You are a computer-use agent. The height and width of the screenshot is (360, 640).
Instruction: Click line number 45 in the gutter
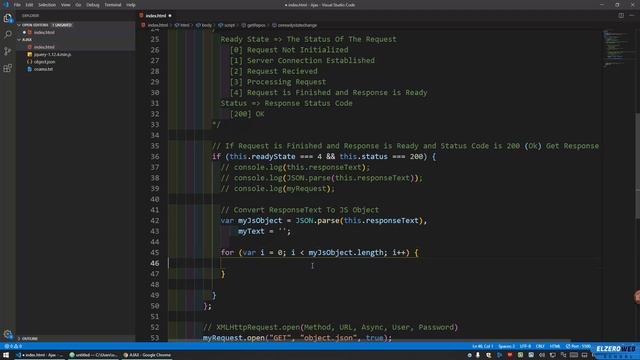[x=155, y=252]
